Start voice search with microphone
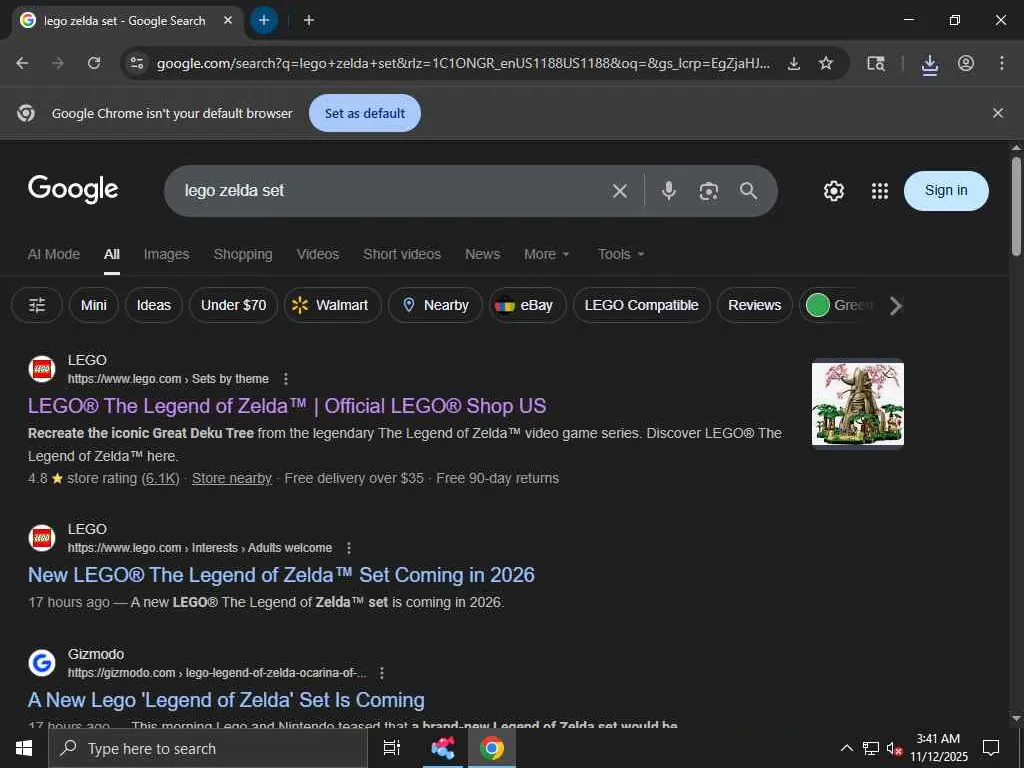The image size is (1024, 768). tap(668, 191)
